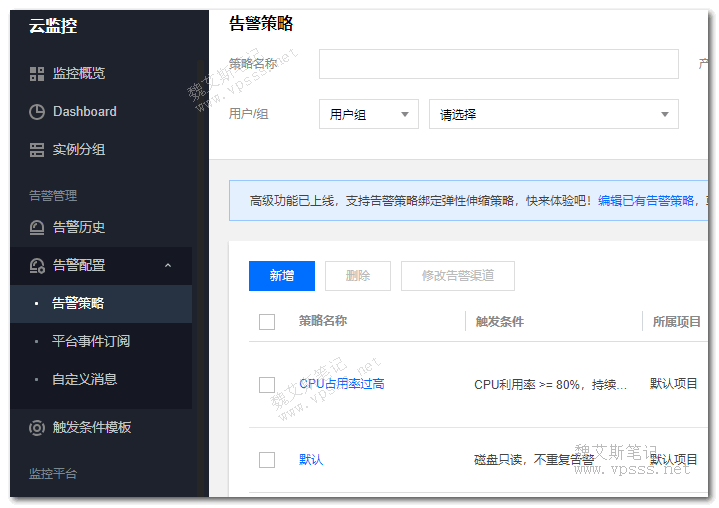Check the 默认 policy row checkbox
This screenshot has width=719, height=508.
click(x=267, y=459)
